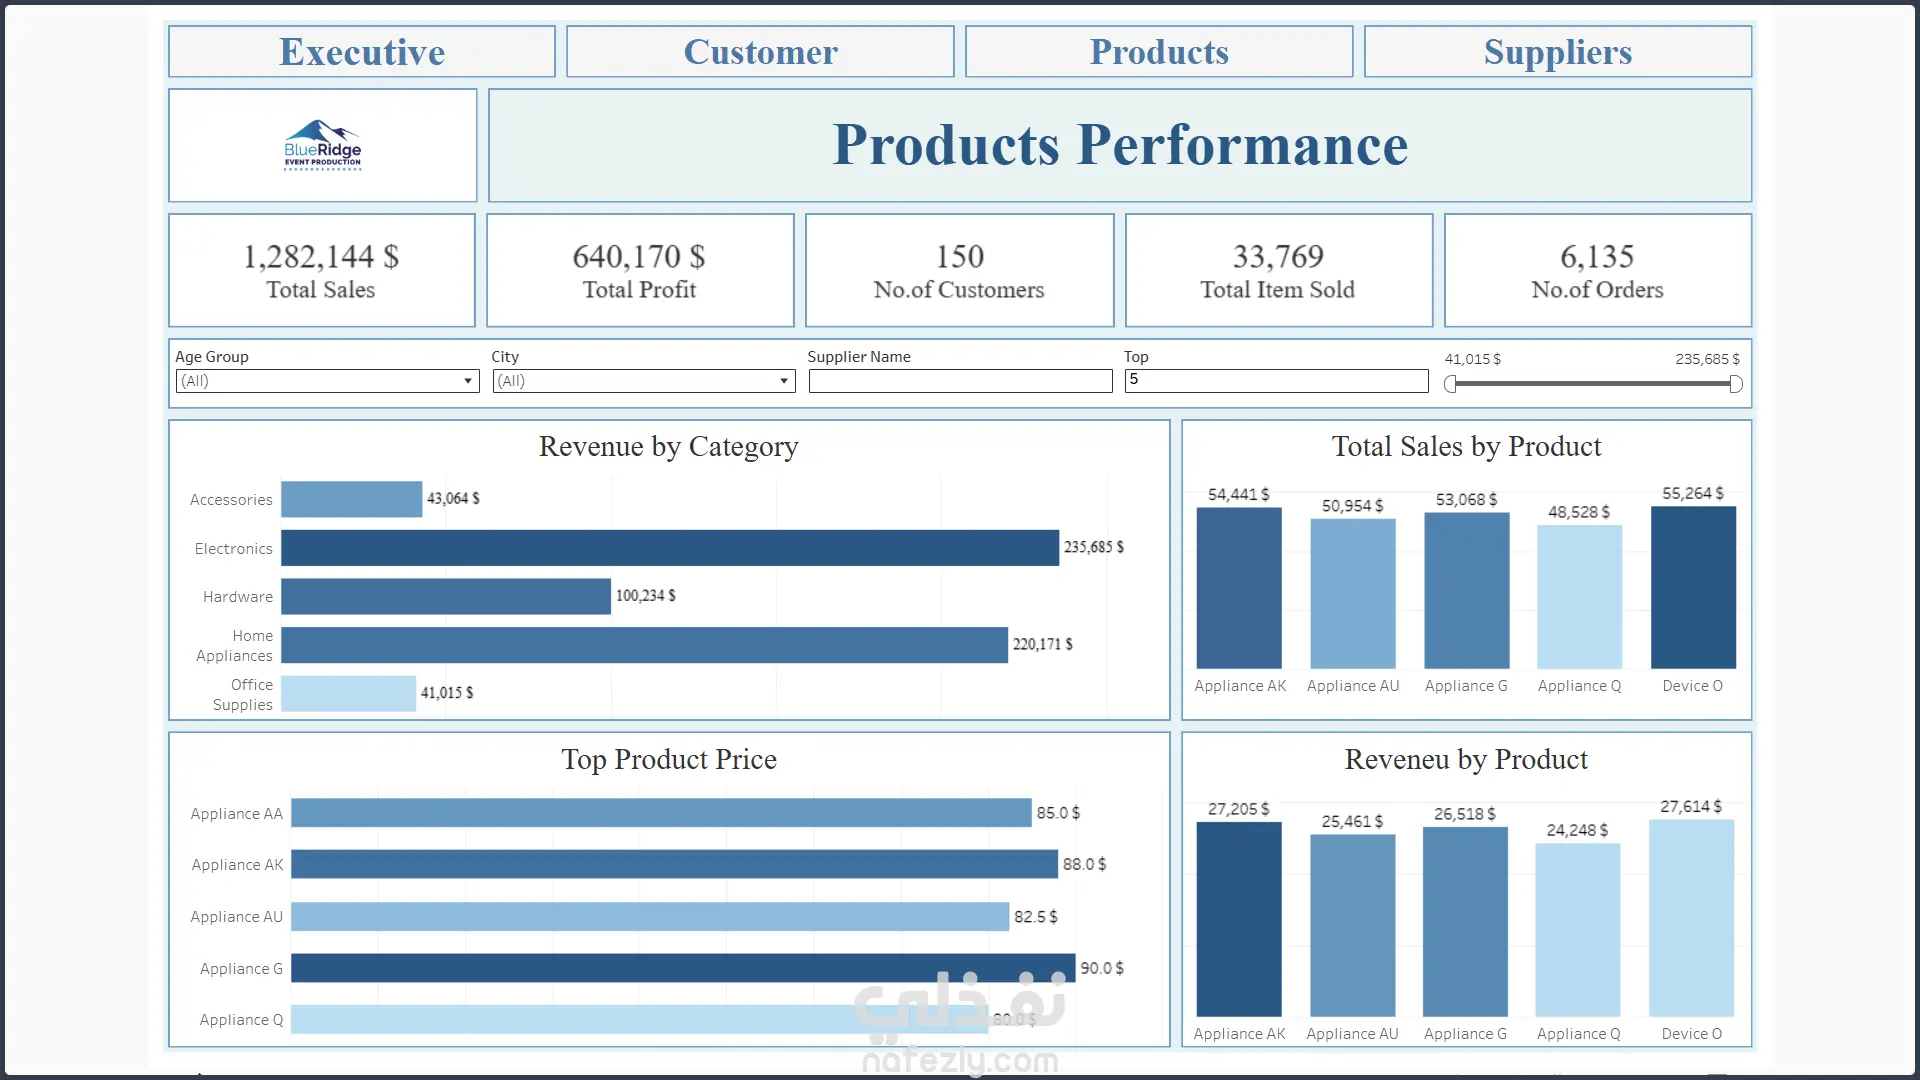Open the City filter dropdown

click(x=643, y=381)
